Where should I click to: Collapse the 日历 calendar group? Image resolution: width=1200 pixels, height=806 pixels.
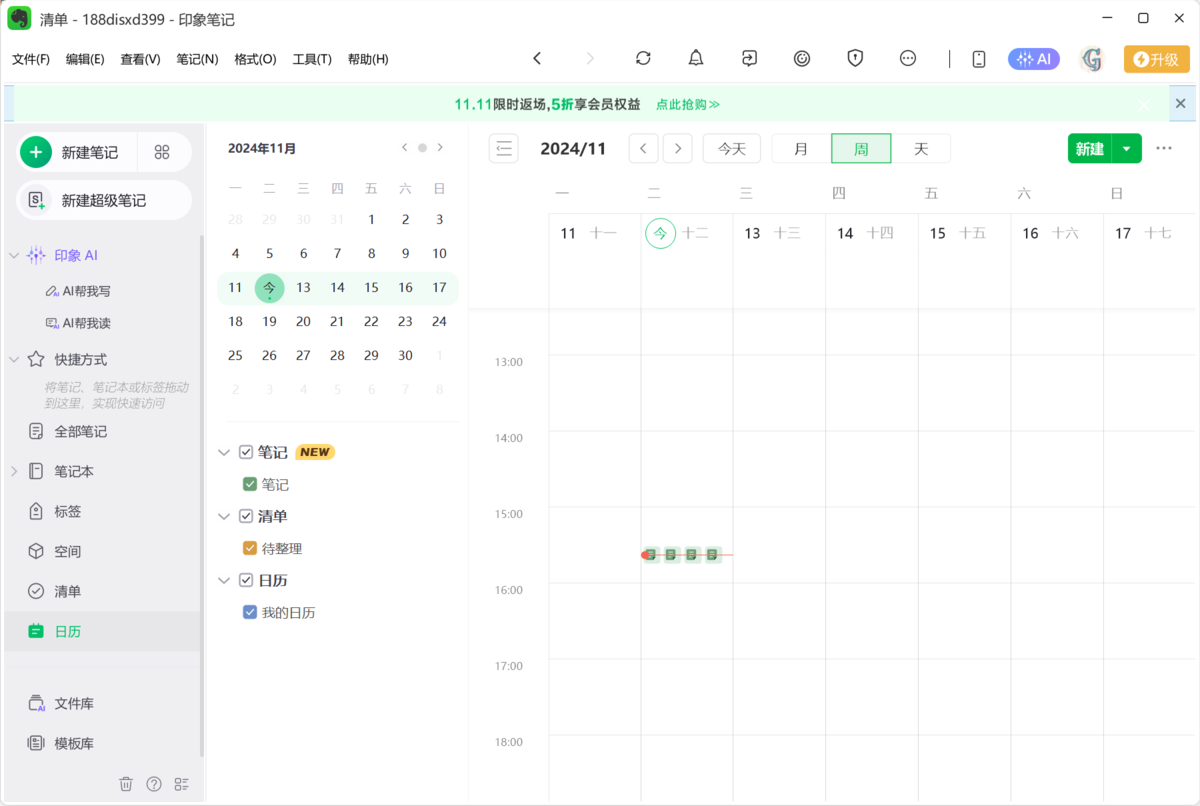[224, 580]
